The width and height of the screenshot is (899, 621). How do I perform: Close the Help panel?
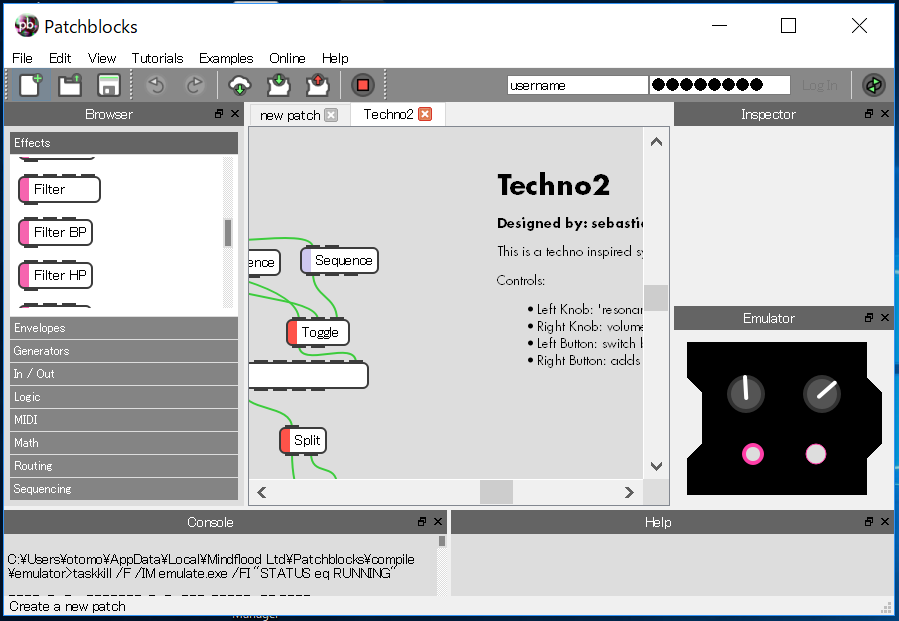click(885, 521)
